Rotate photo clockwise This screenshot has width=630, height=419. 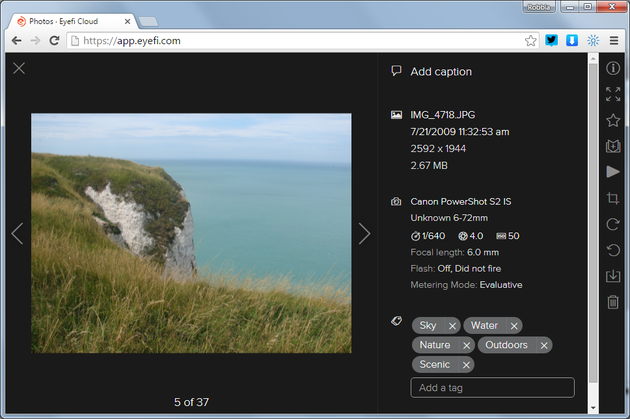coord(613,224)
